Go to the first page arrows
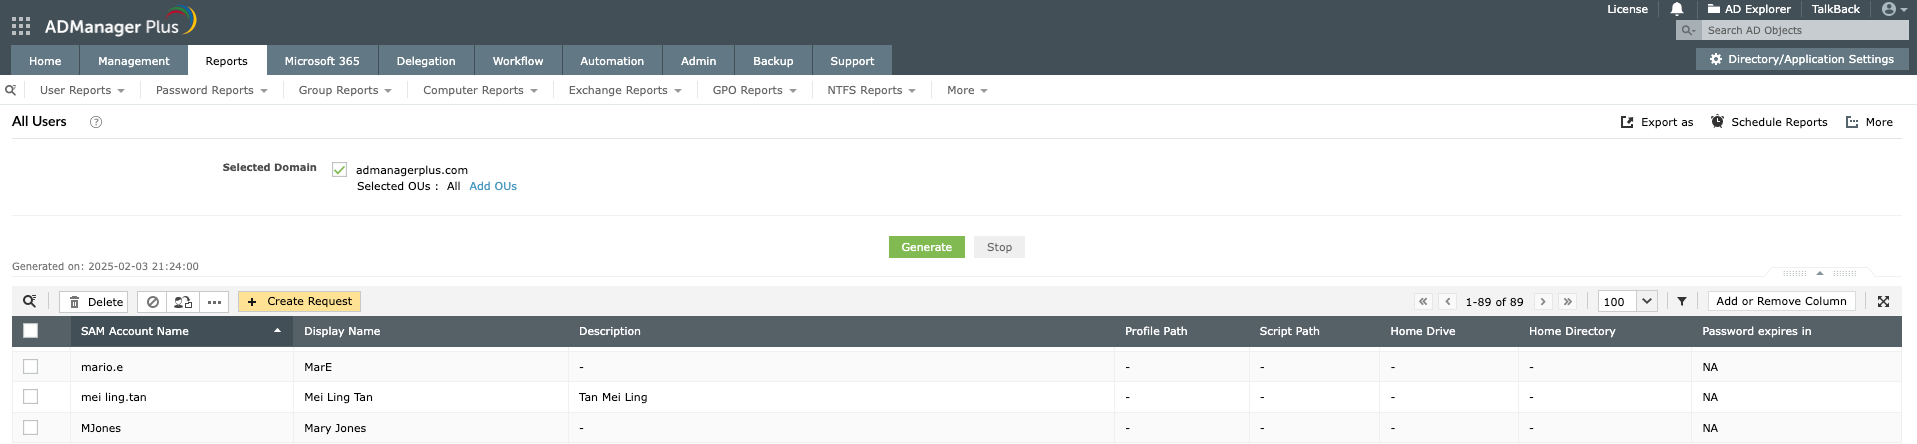This screenshot has height=444, width=1917. [x=1422, y=301]
